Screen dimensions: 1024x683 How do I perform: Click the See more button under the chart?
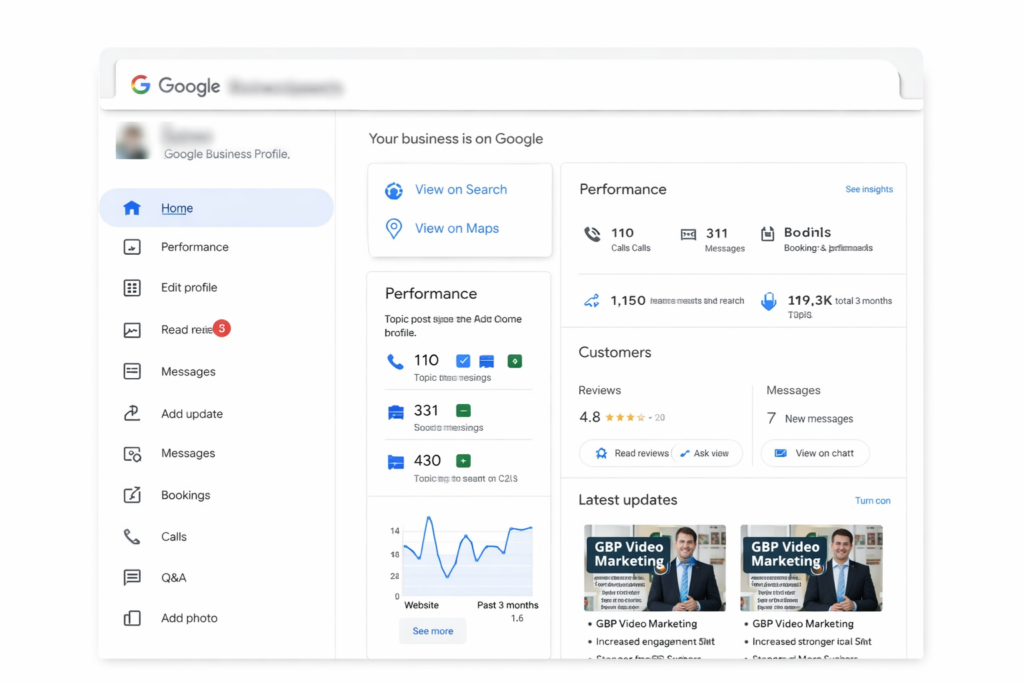tap(432, 630)
